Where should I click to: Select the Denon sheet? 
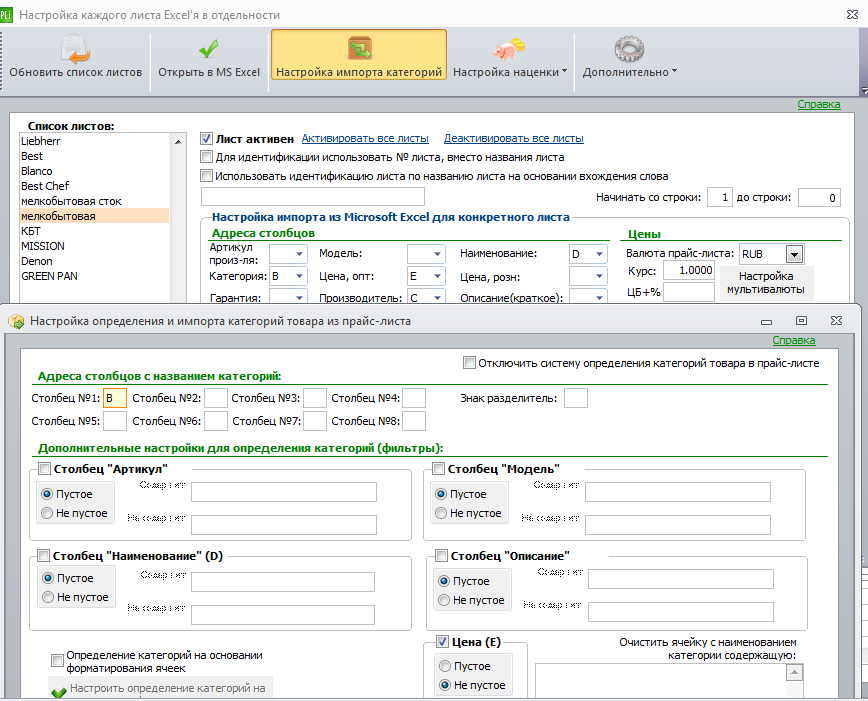point(94,261)
